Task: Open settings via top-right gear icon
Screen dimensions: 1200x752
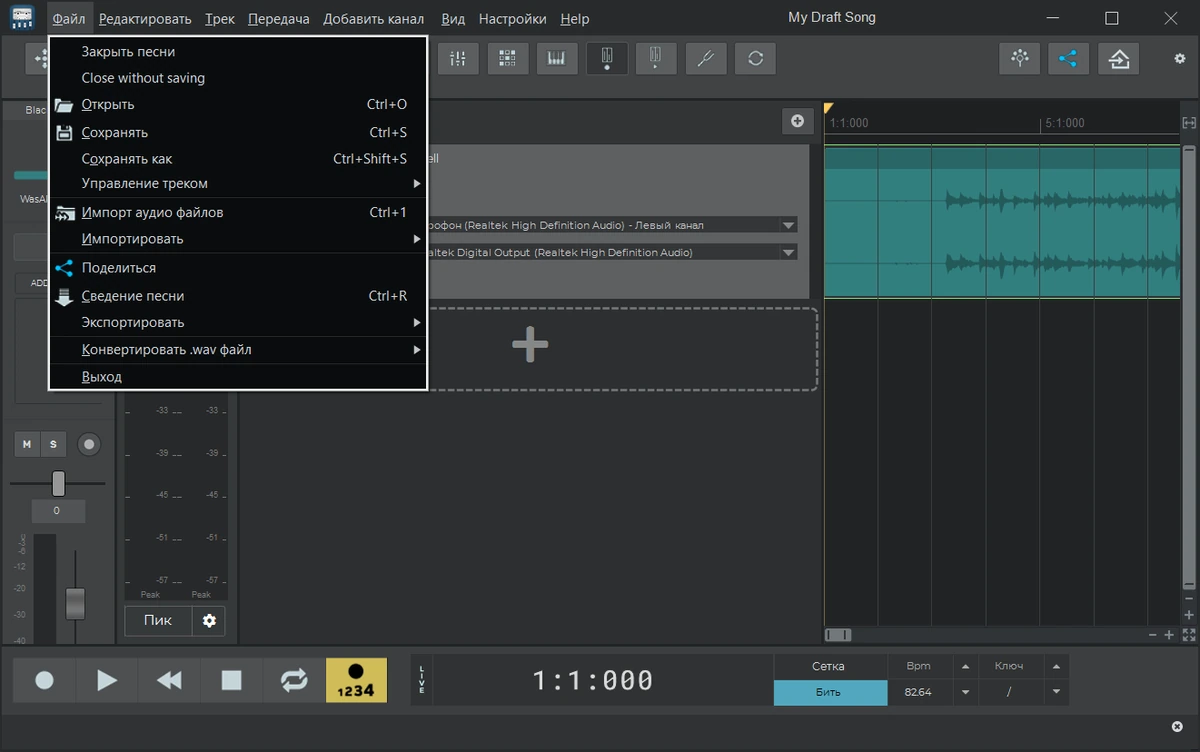Action: [1180, 59]
